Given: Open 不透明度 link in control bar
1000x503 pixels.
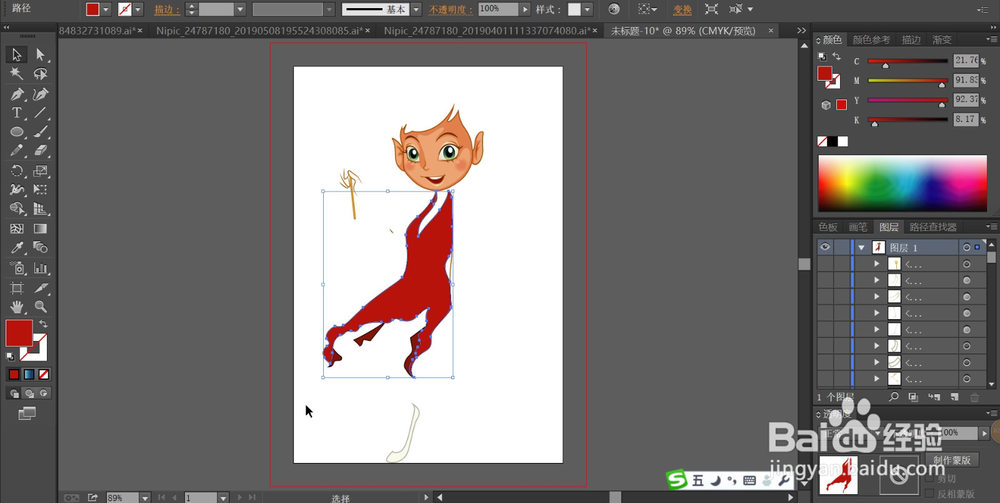Looking at the screenshot, I should click(451, 10).
